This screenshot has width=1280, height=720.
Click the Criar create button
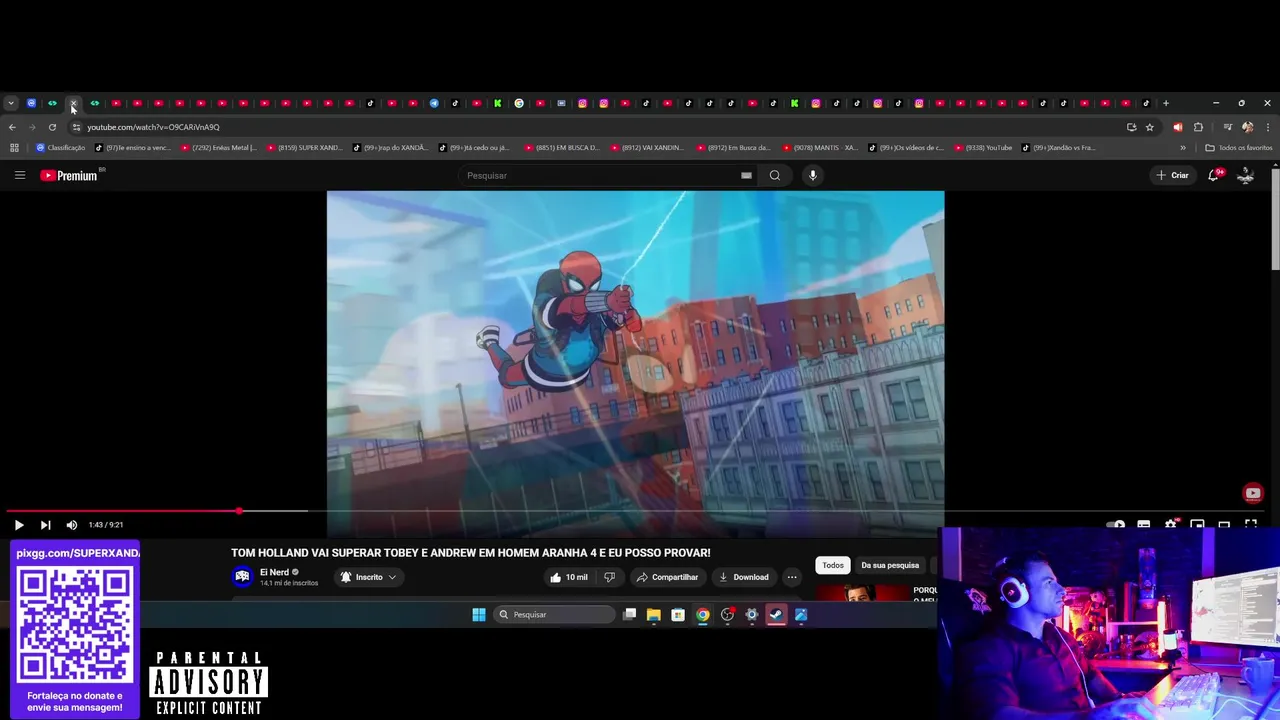[1173, 175]
